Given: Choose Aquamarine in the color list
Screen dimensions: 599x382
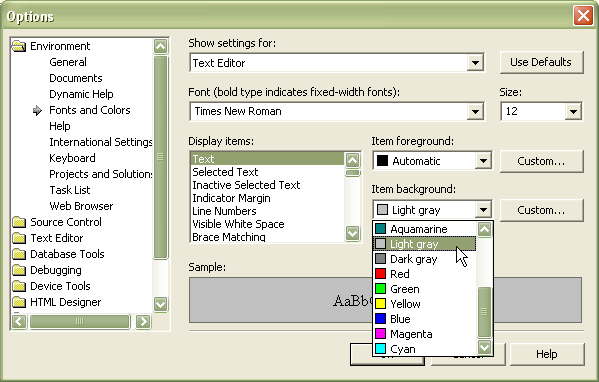Looking at the screenshot, I should click(425, 229).
